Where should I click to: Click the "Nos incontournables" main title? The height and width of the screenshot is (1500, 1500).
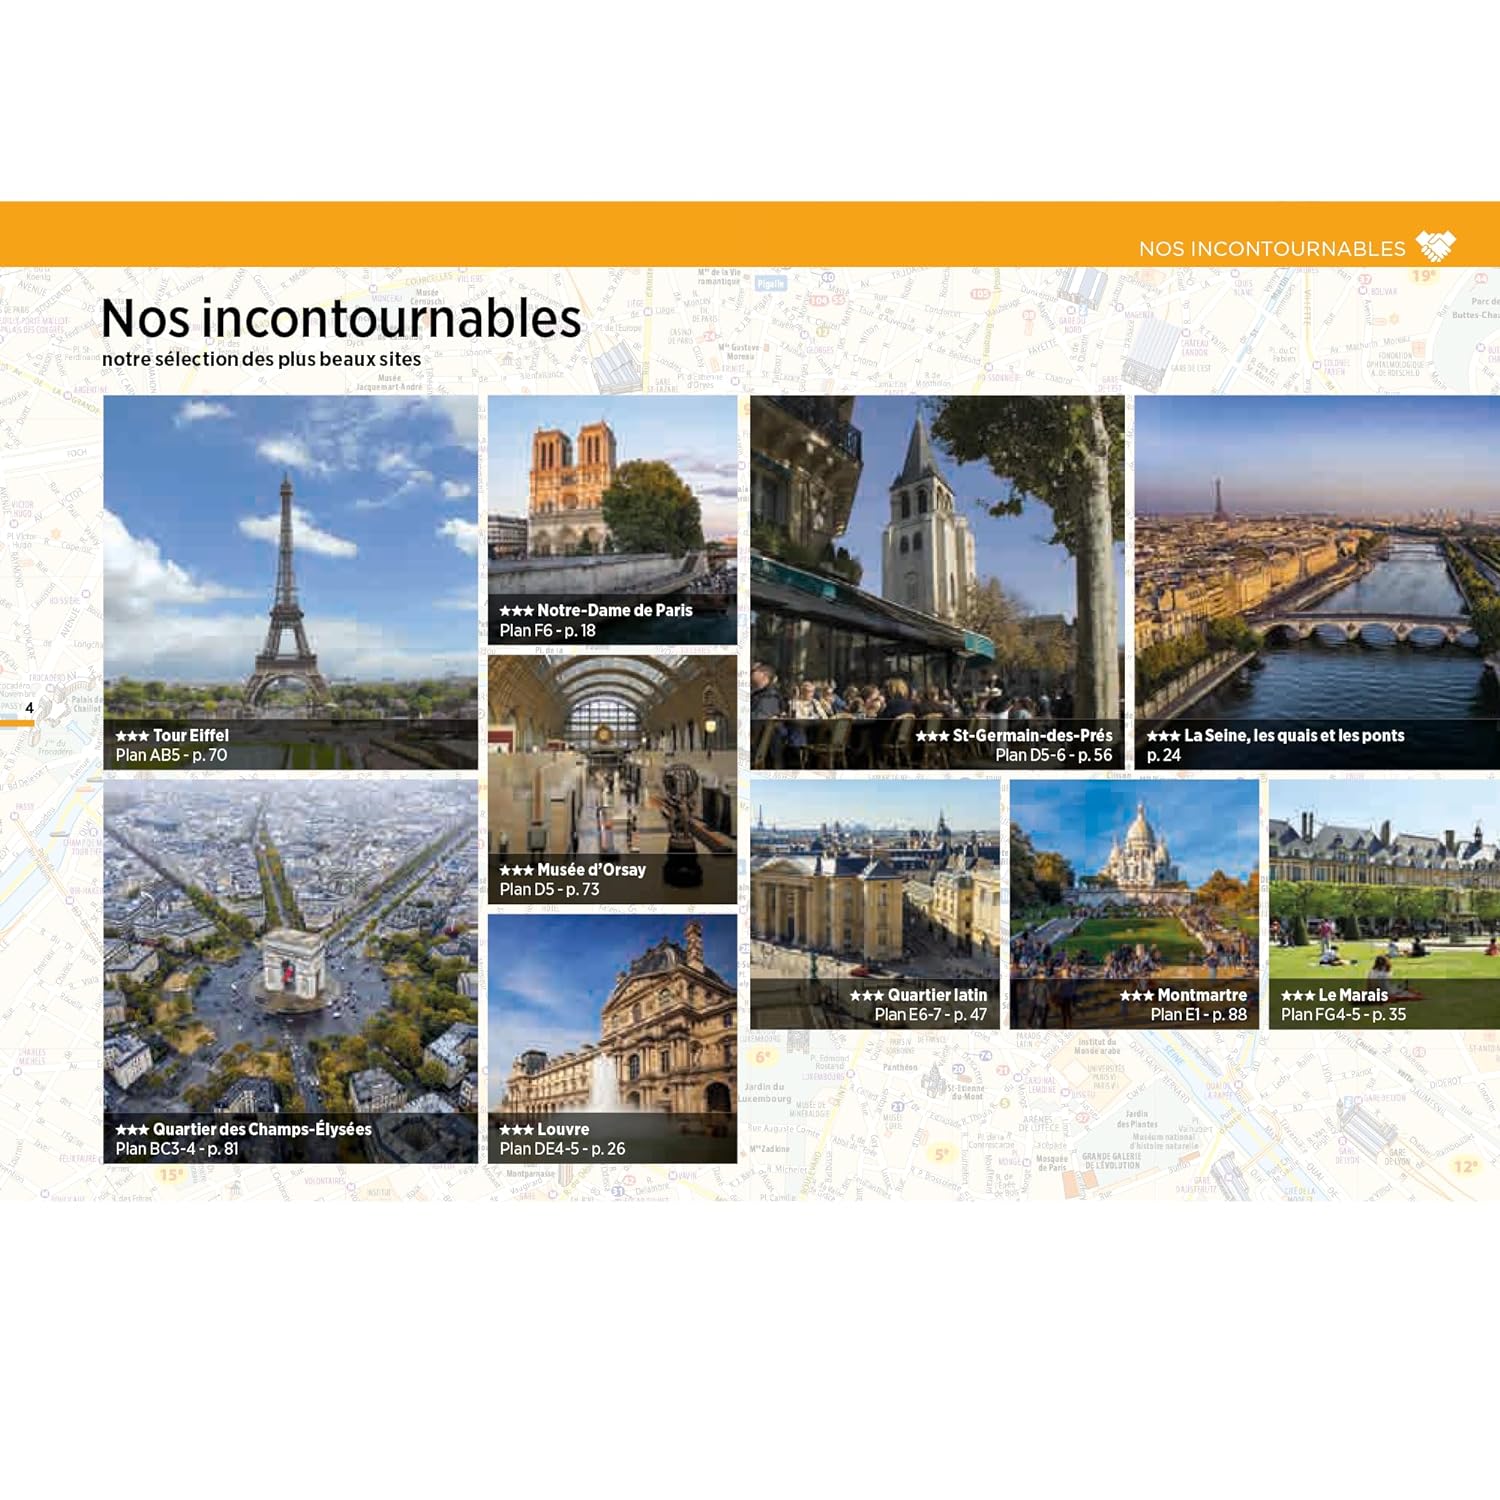click(x=341, y=319)
